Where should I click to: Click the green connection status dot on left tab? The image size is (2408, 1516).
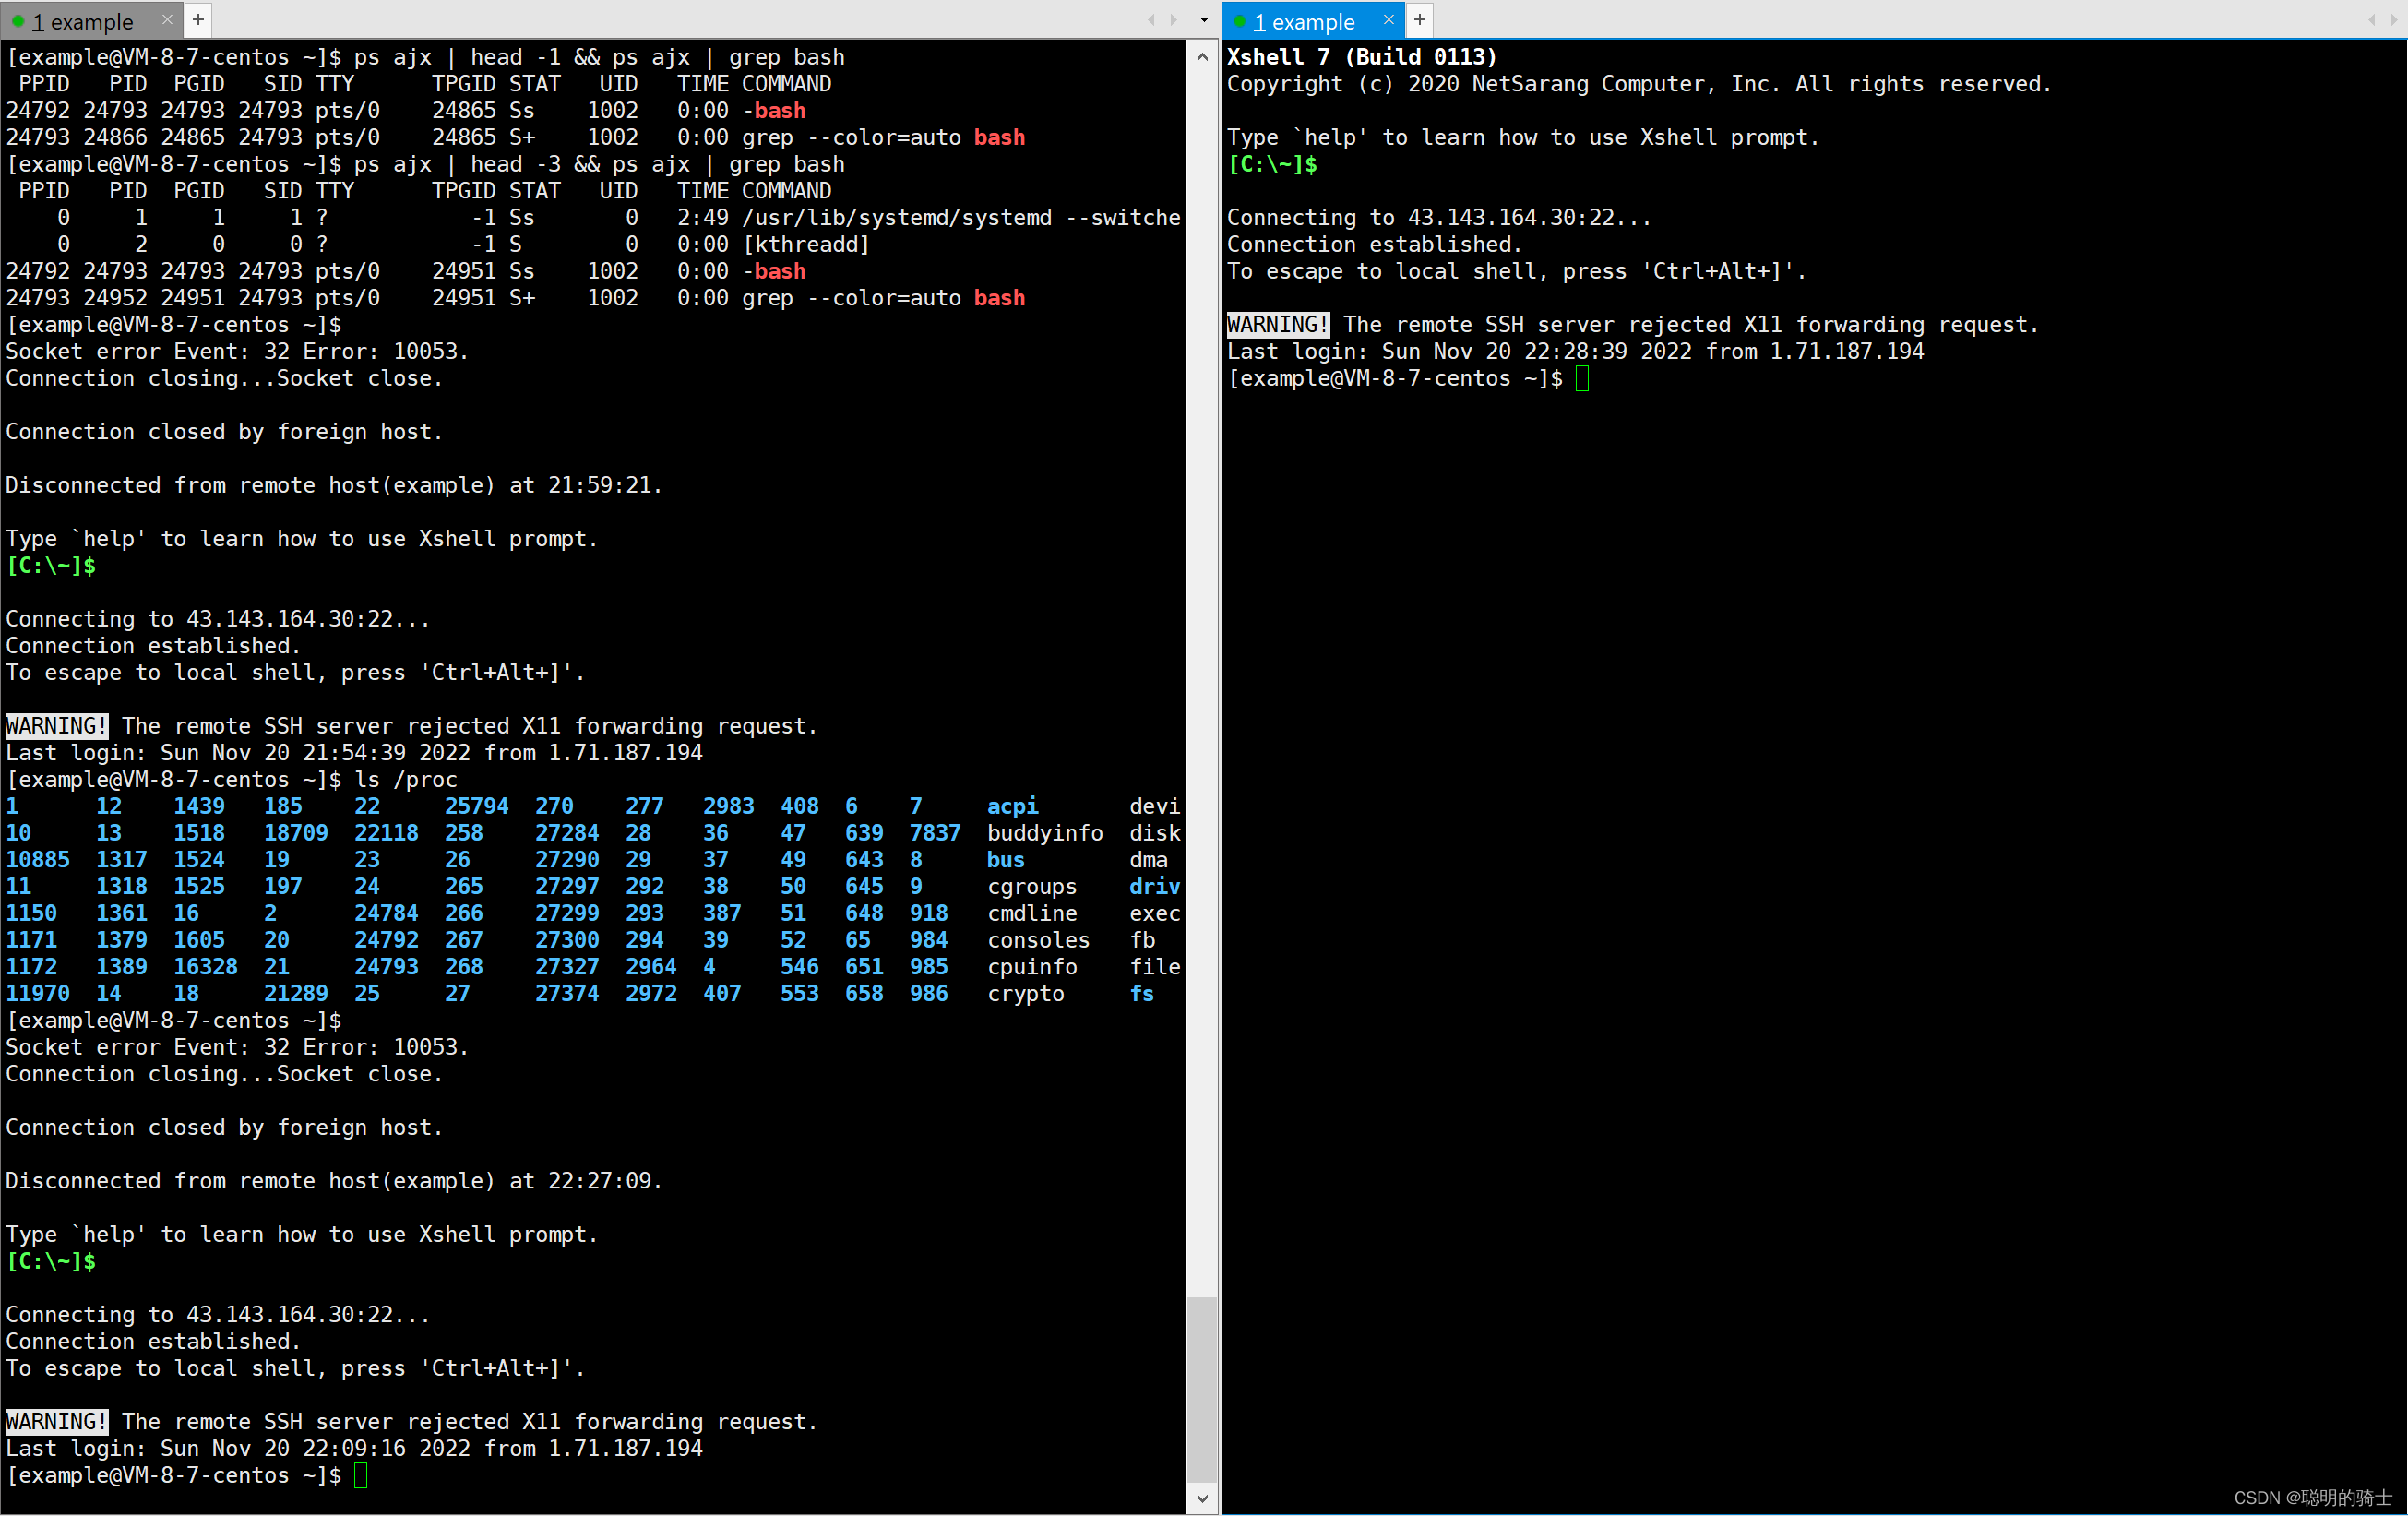(x=18, y=21)
